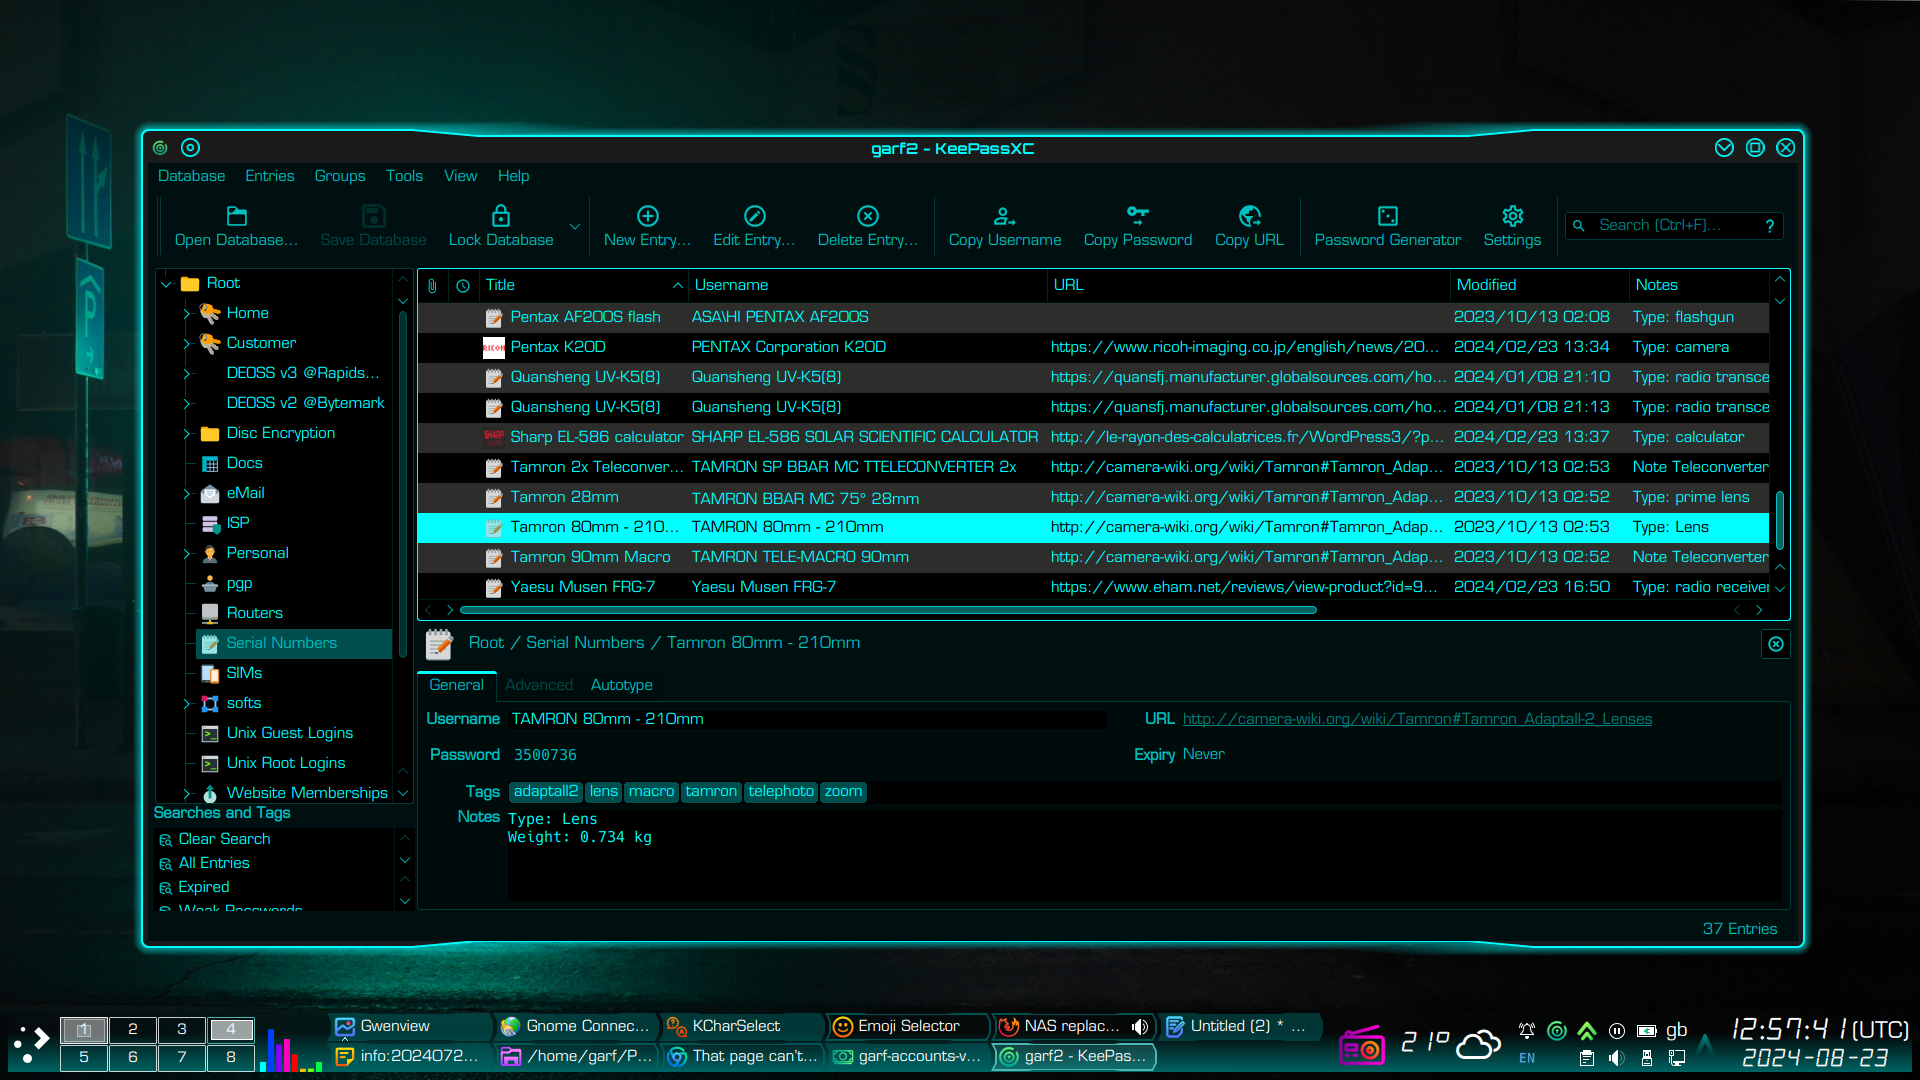Sort entries by Title column header
This screenshot has height=1080, width=1920.
tap(582, 285)
